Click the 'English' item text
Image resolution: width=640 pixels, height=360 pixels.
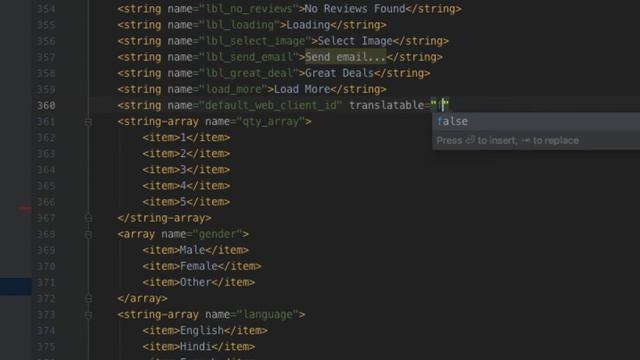click(x=202, y=330)
